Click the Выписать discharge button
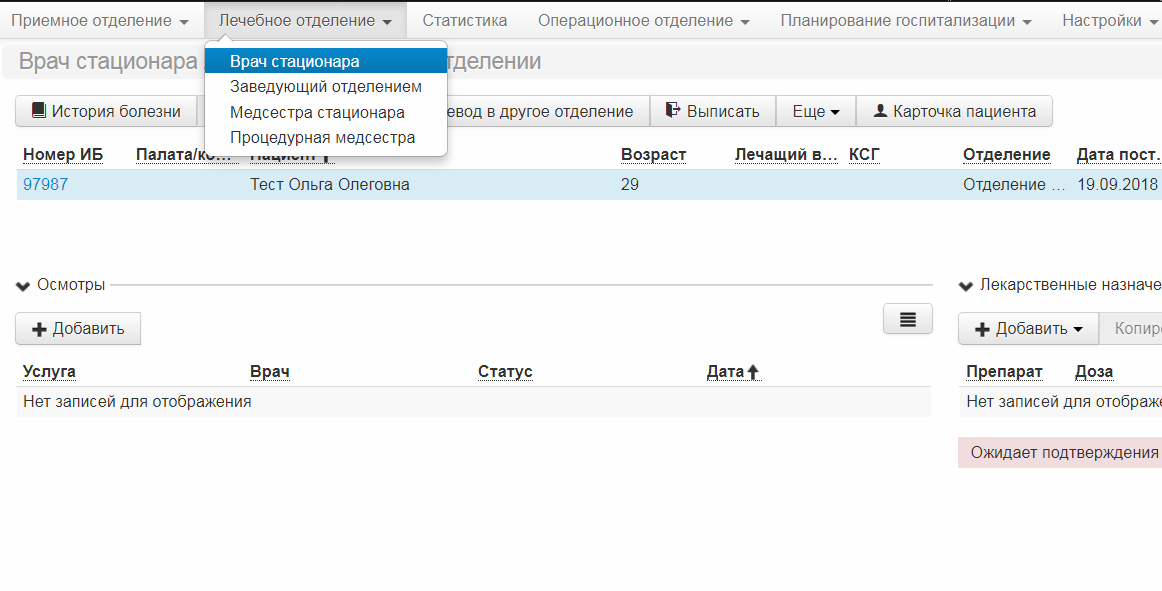The image size is (1162, 591). tap(713, 111)
